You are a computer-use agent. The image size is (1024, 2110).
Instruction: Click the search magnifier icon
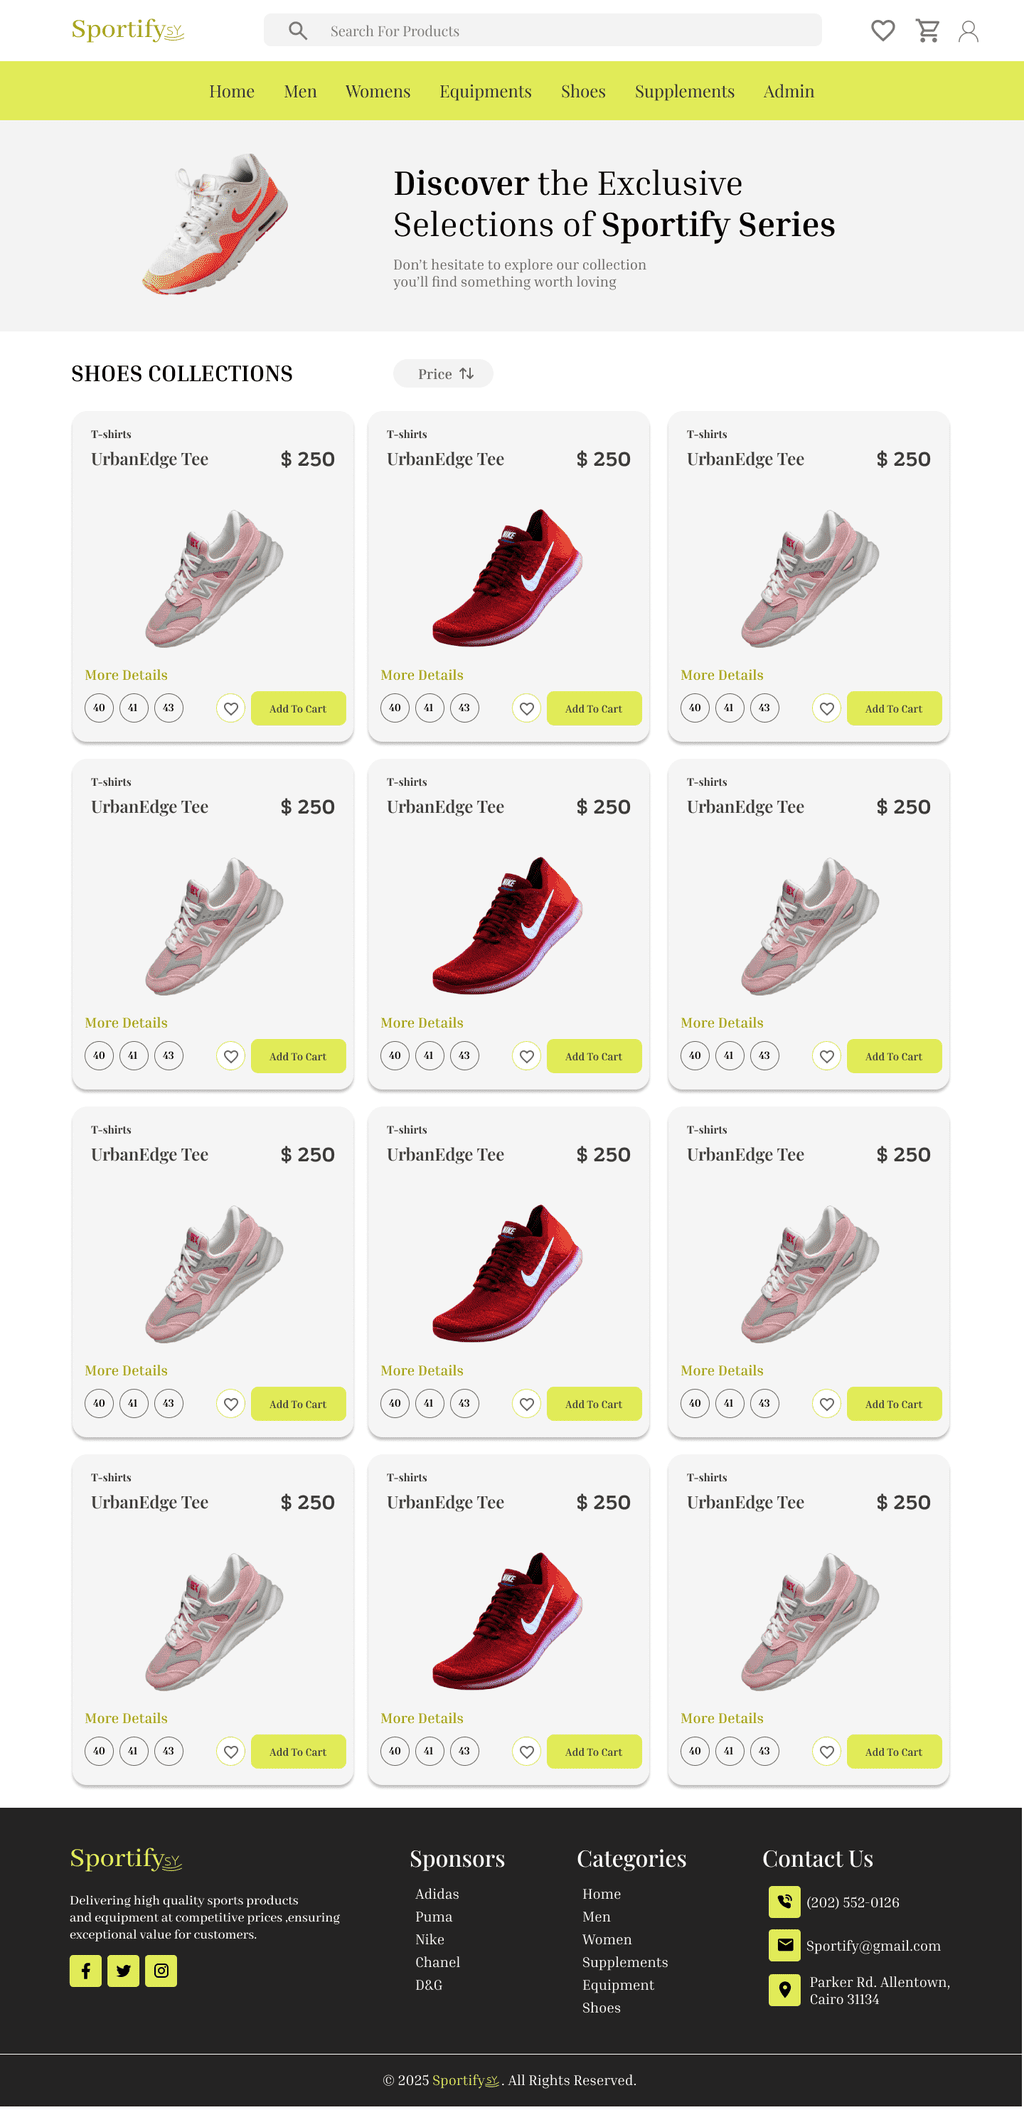tap(298, 31)
